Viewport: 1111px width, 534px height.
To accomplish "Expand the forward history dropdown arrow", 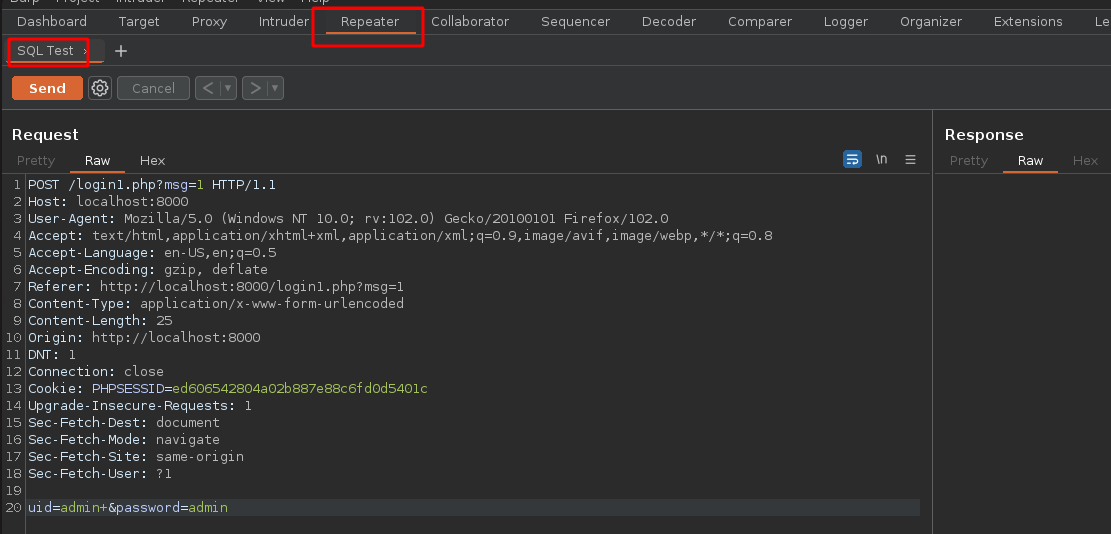I will pyautogui.click(x=276, y=88).
